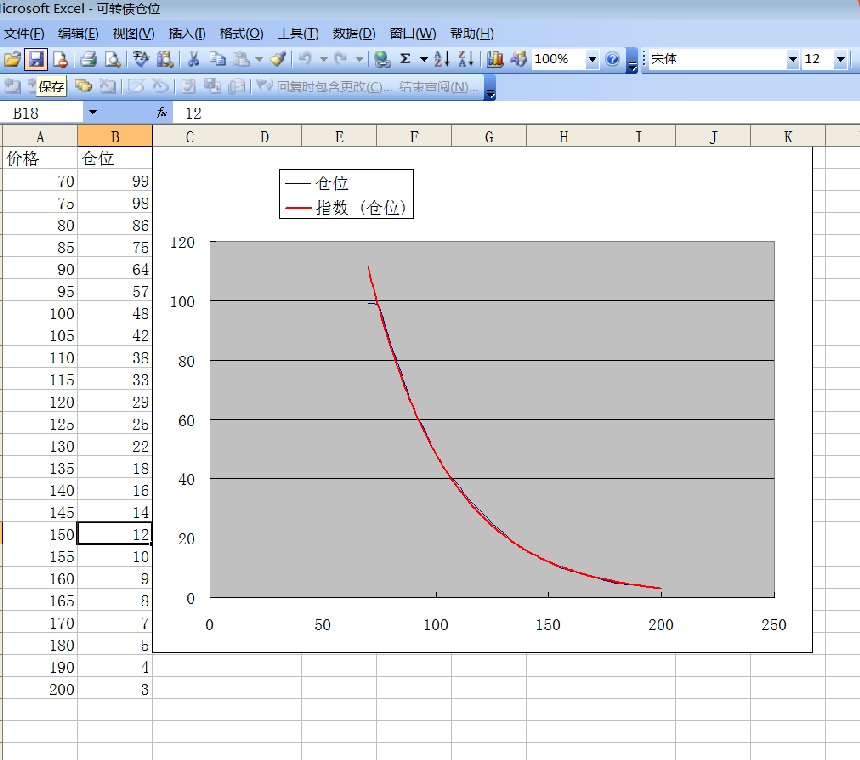Viewport: 860px width, 760px height.
Task: Expand the zoom 100% dropdown
Action: click(x=592, y=60)
